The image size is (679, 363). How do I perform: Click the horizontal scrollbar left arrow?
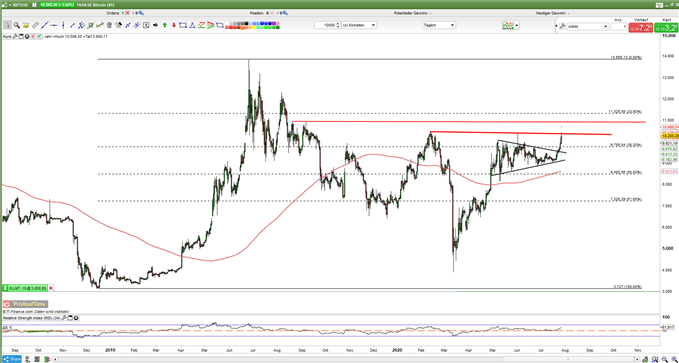(x=55, y=360)
